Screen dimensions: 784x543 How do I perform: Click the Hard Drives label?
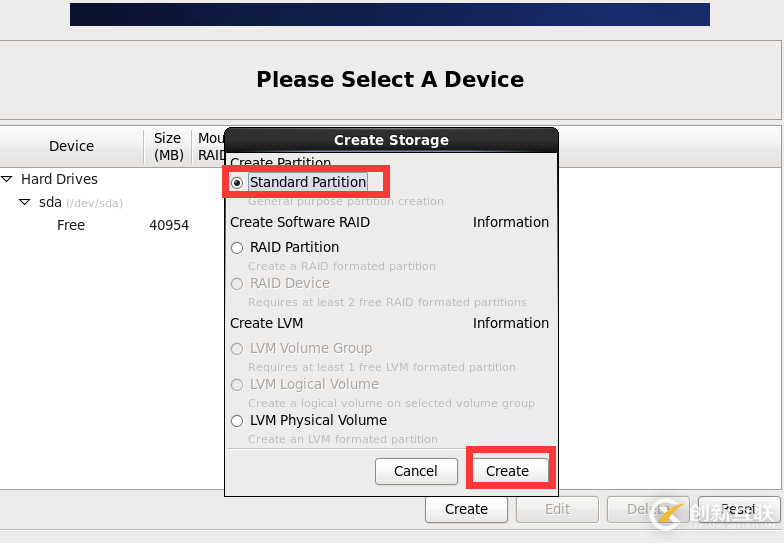(x=59, y=179)
